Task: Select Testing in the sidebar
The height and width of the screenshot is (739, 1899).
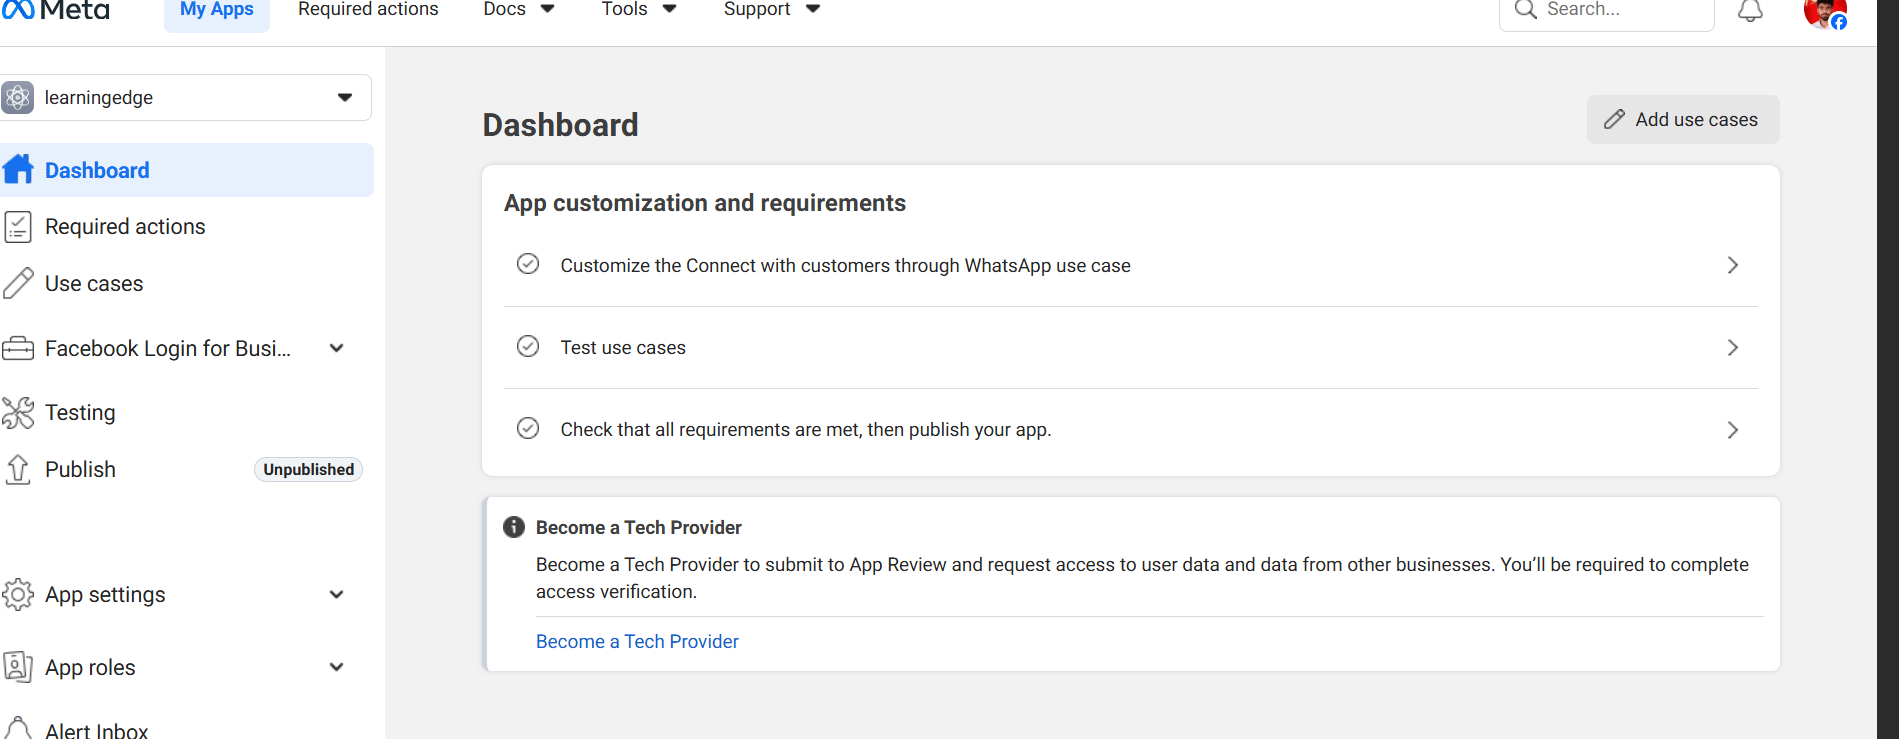Action: coord(187,412)
